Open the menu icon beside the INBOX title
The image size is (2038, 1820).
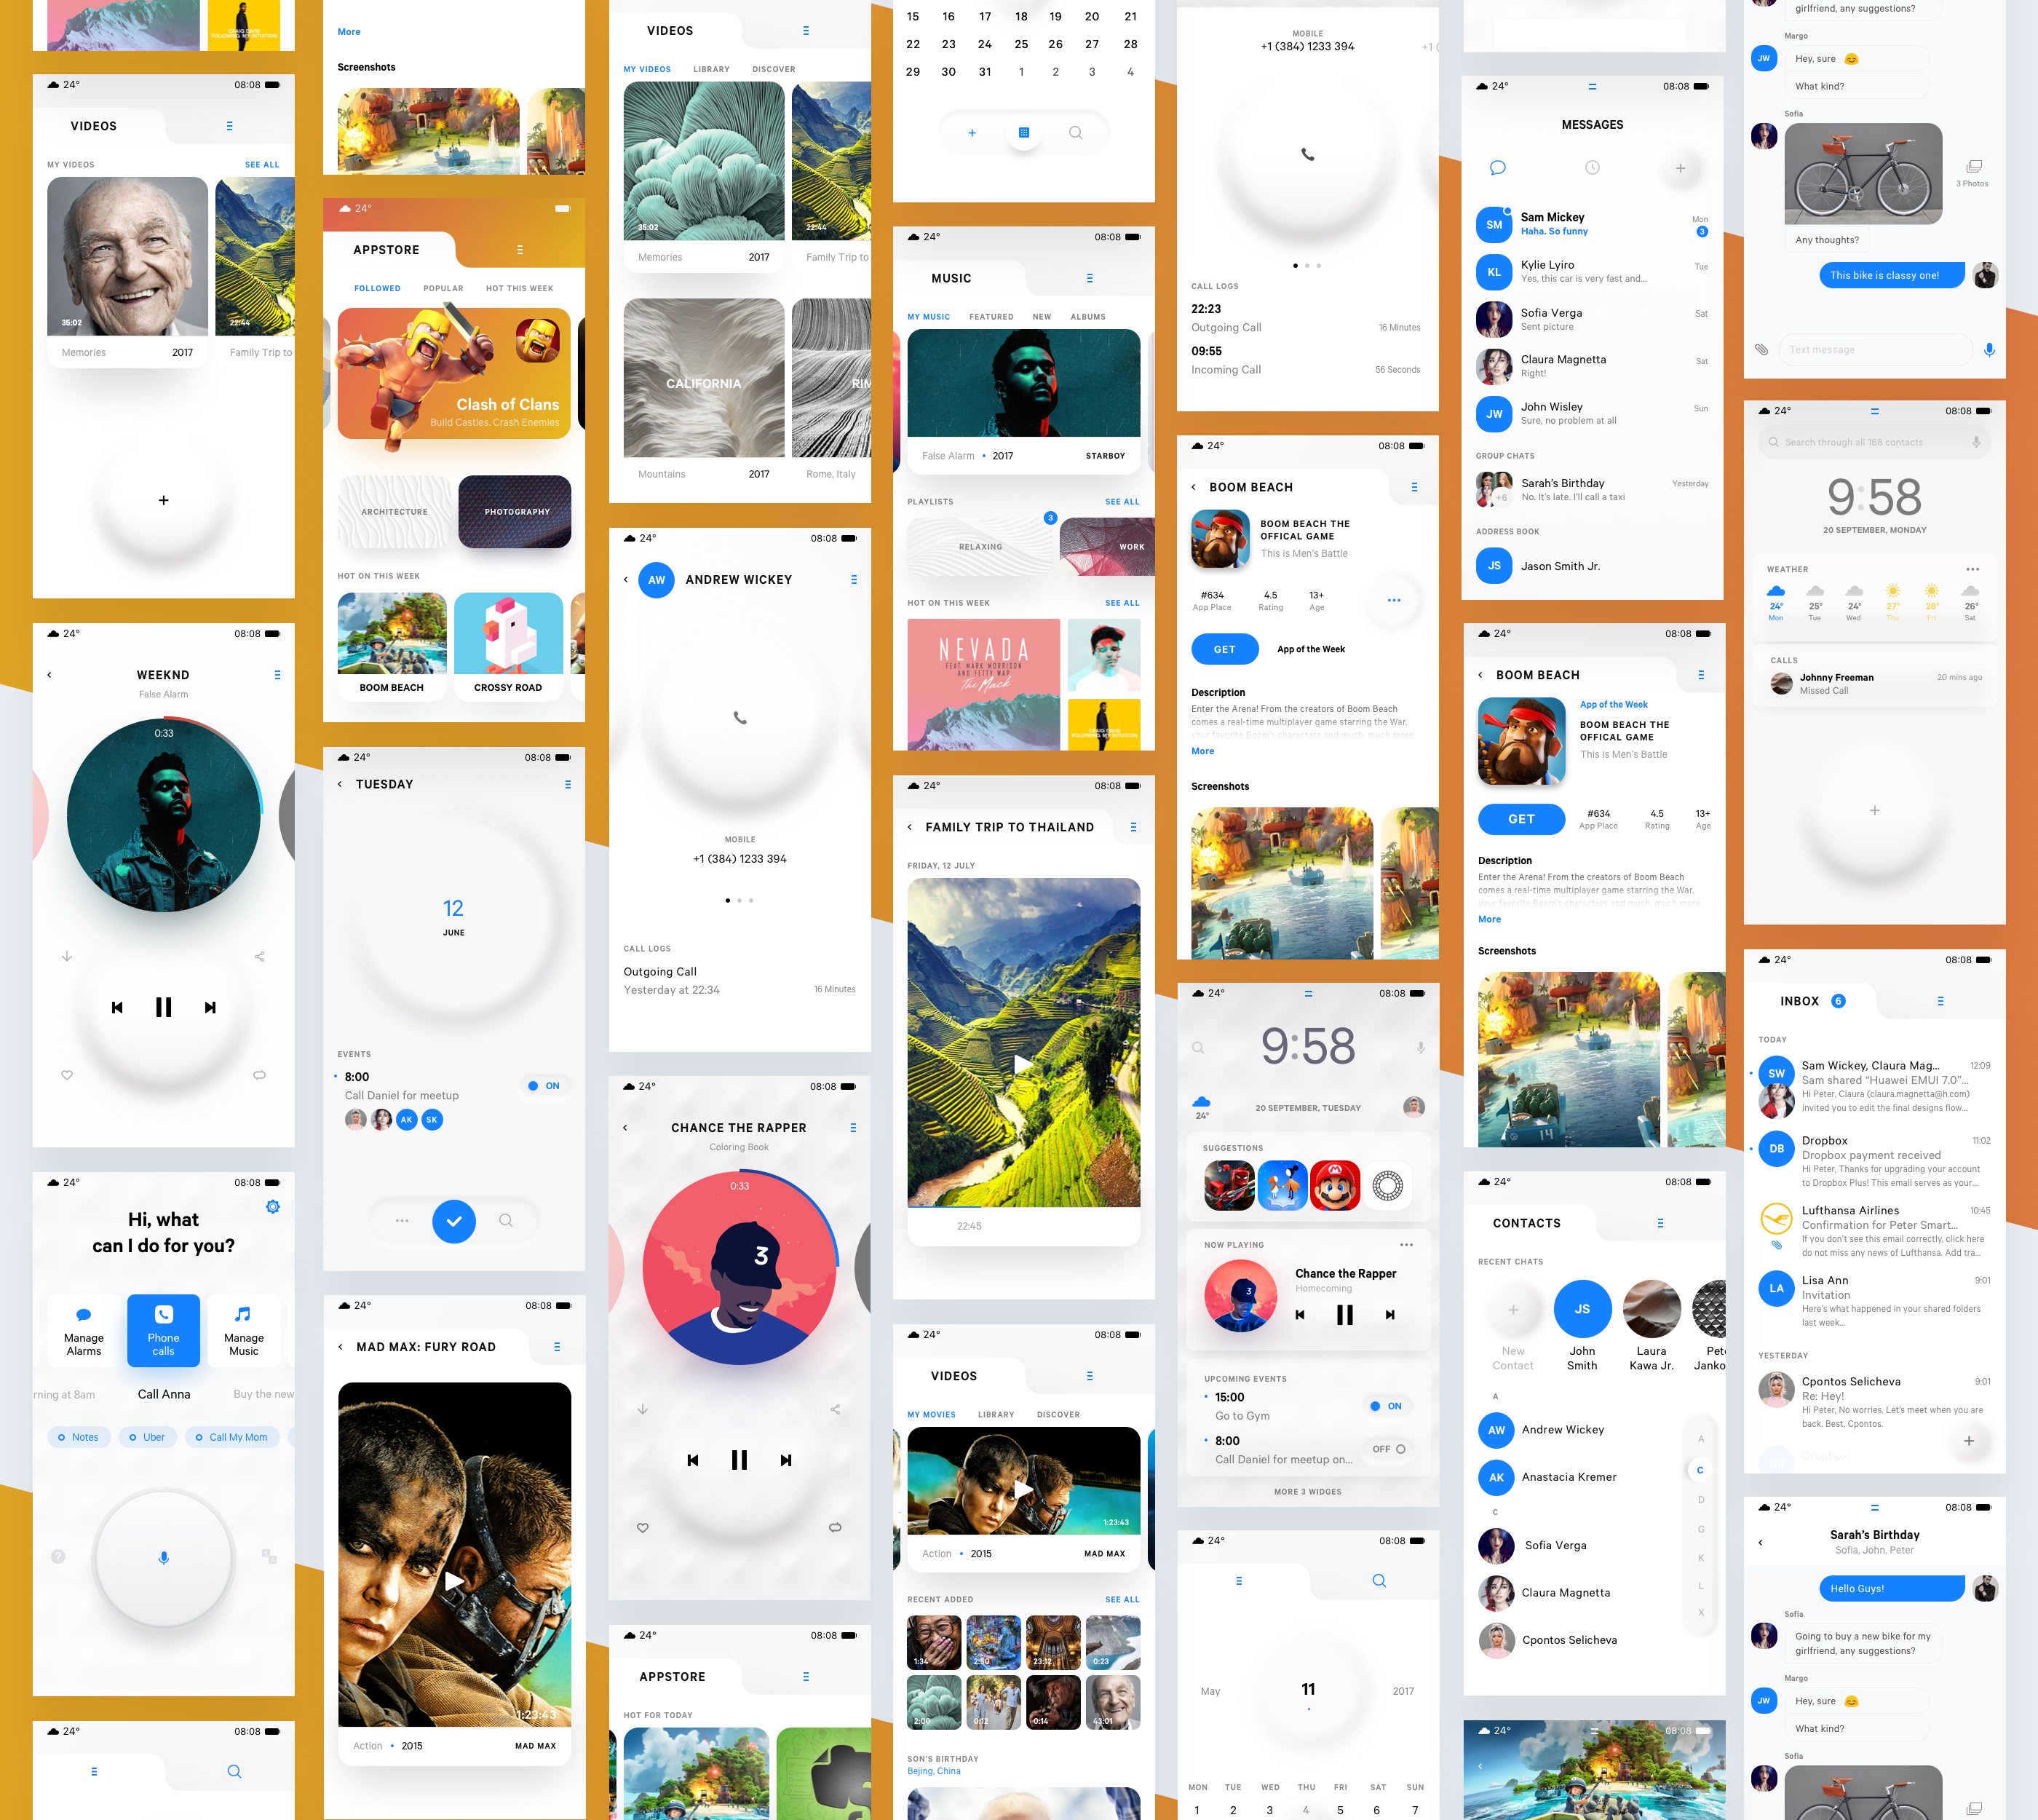pos(1941,1001)
